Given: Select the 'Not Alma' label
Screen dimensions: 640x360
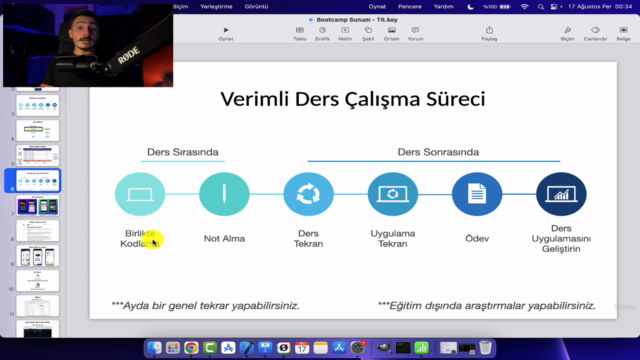Looking at the screenshot, I should click(224, 238).
